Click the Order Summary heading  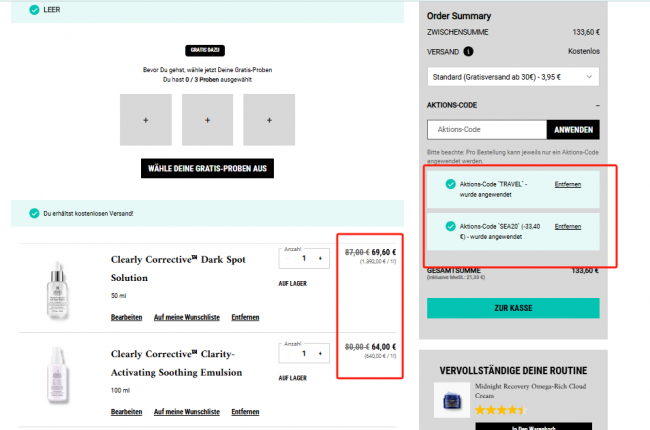459,16
